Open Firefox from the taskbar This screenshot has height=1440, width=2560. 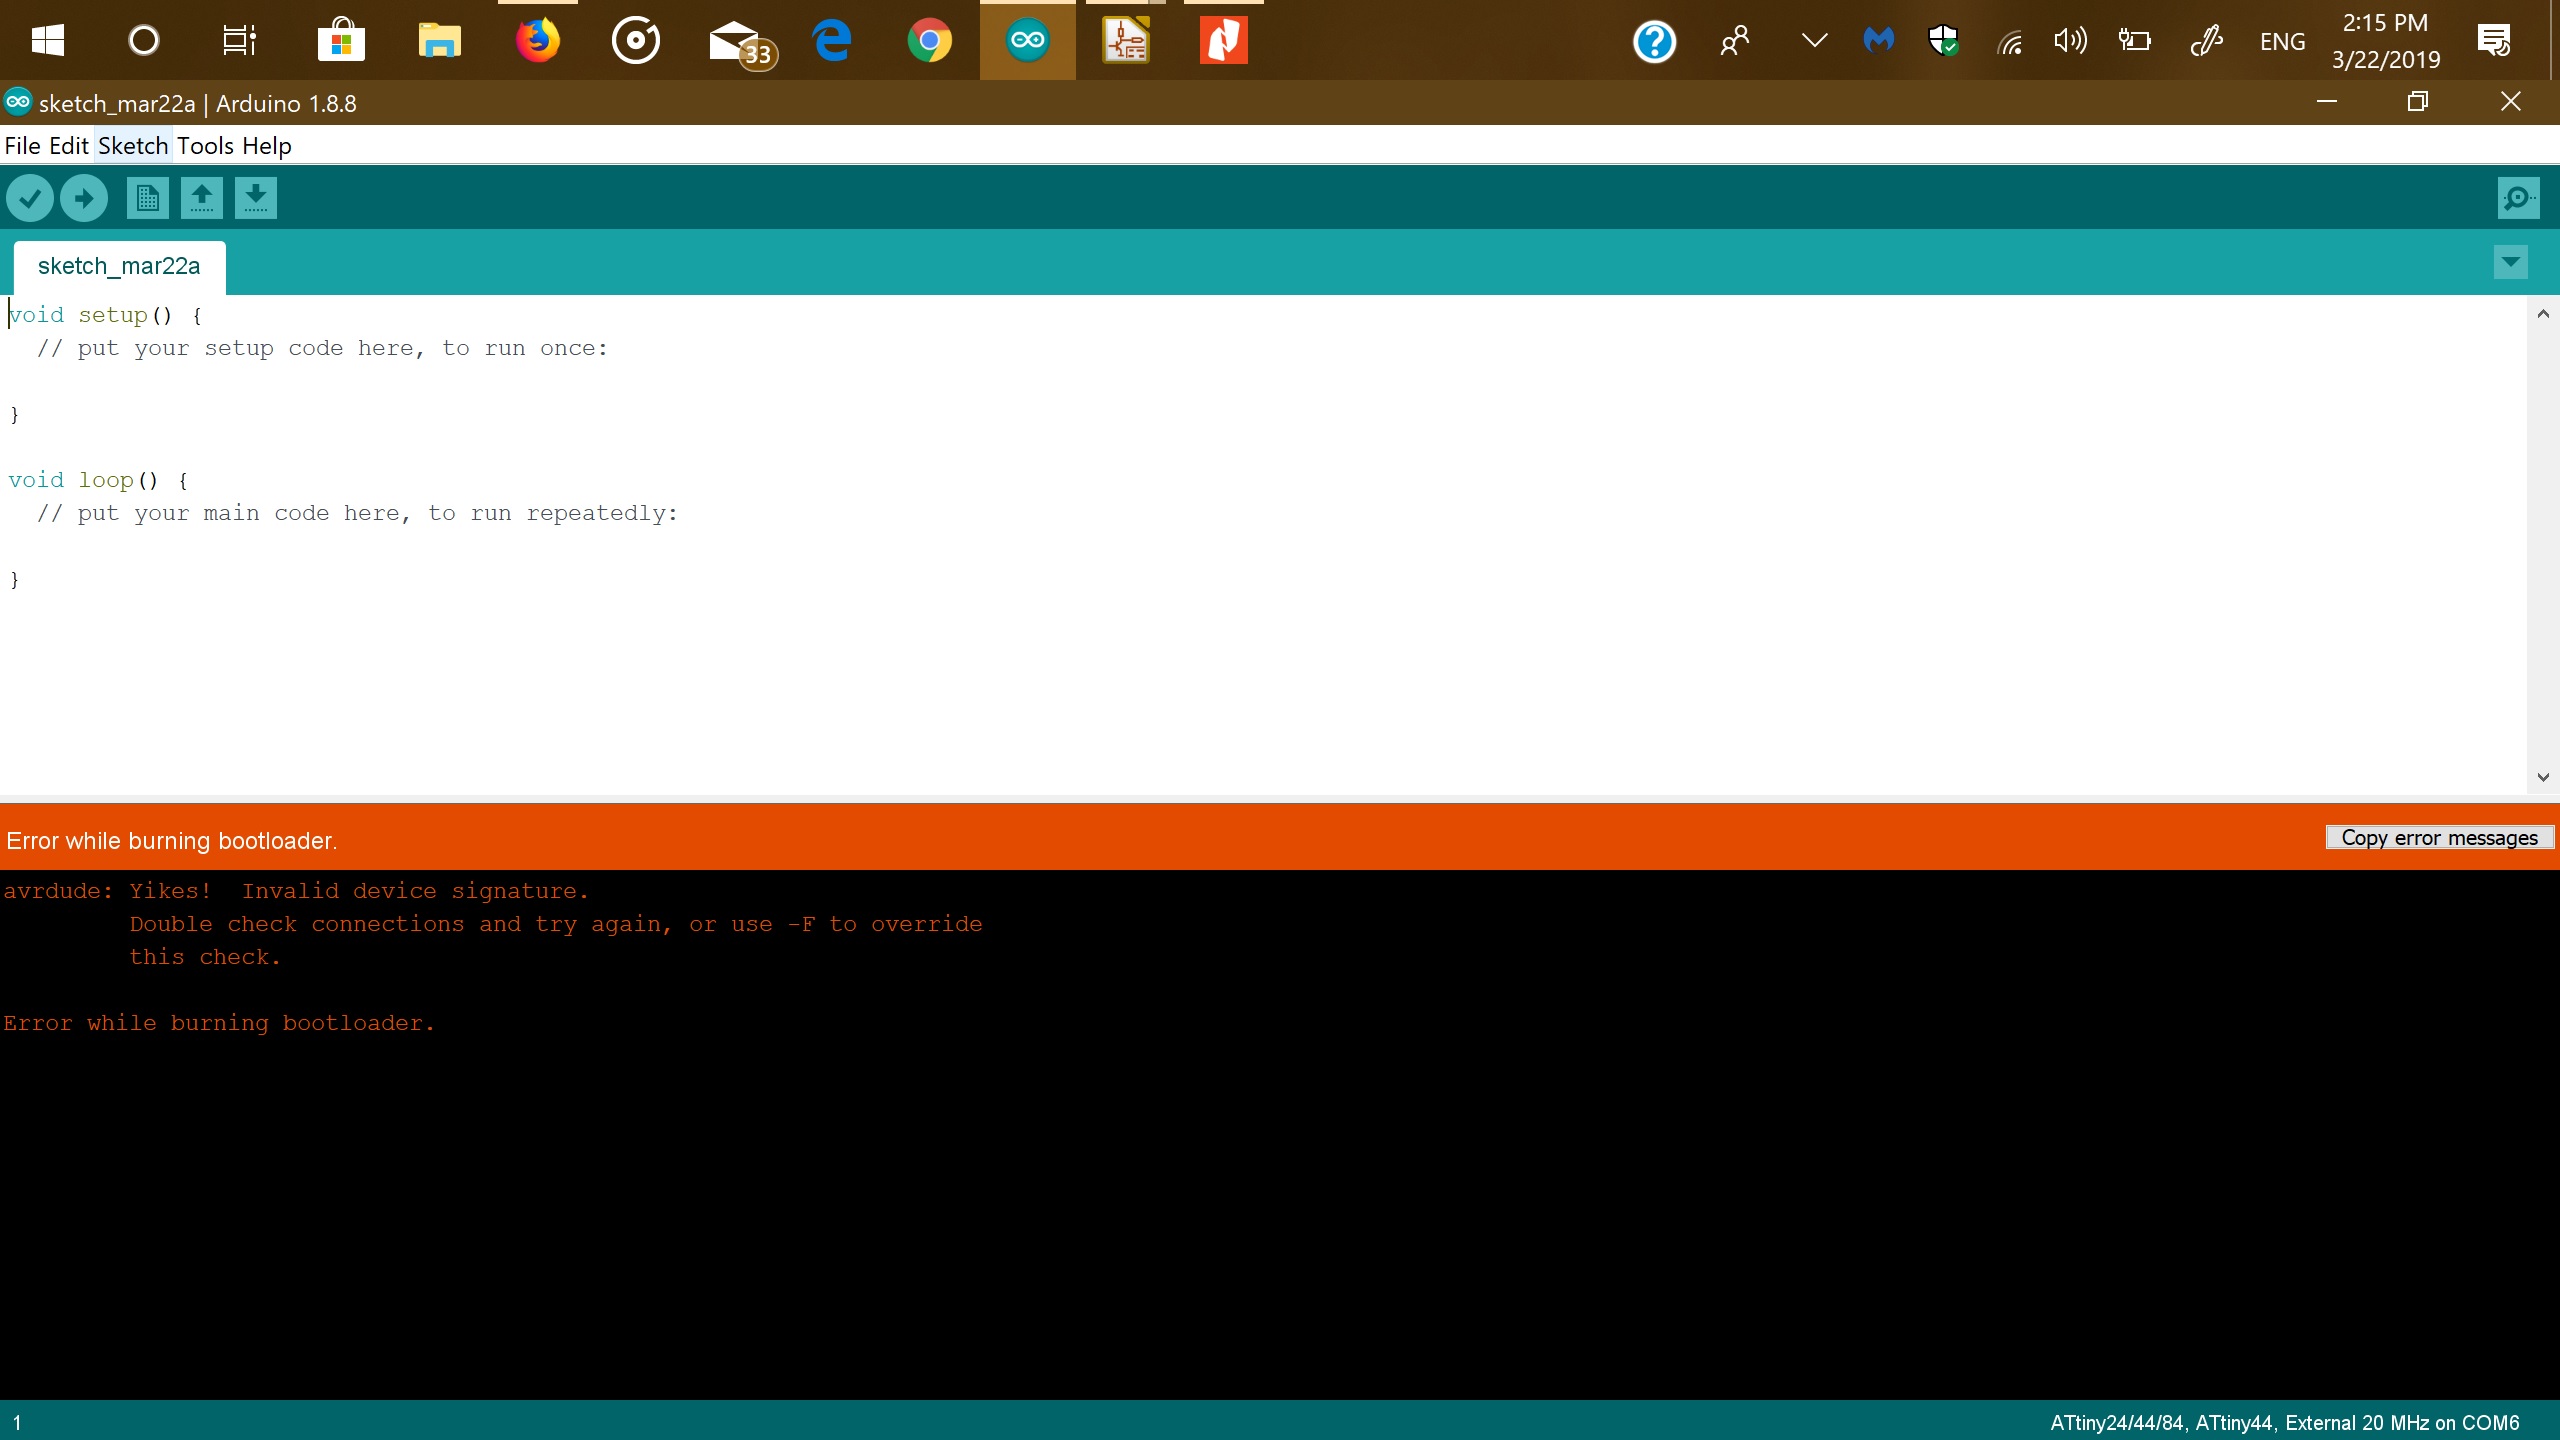(x=538, y=41)
